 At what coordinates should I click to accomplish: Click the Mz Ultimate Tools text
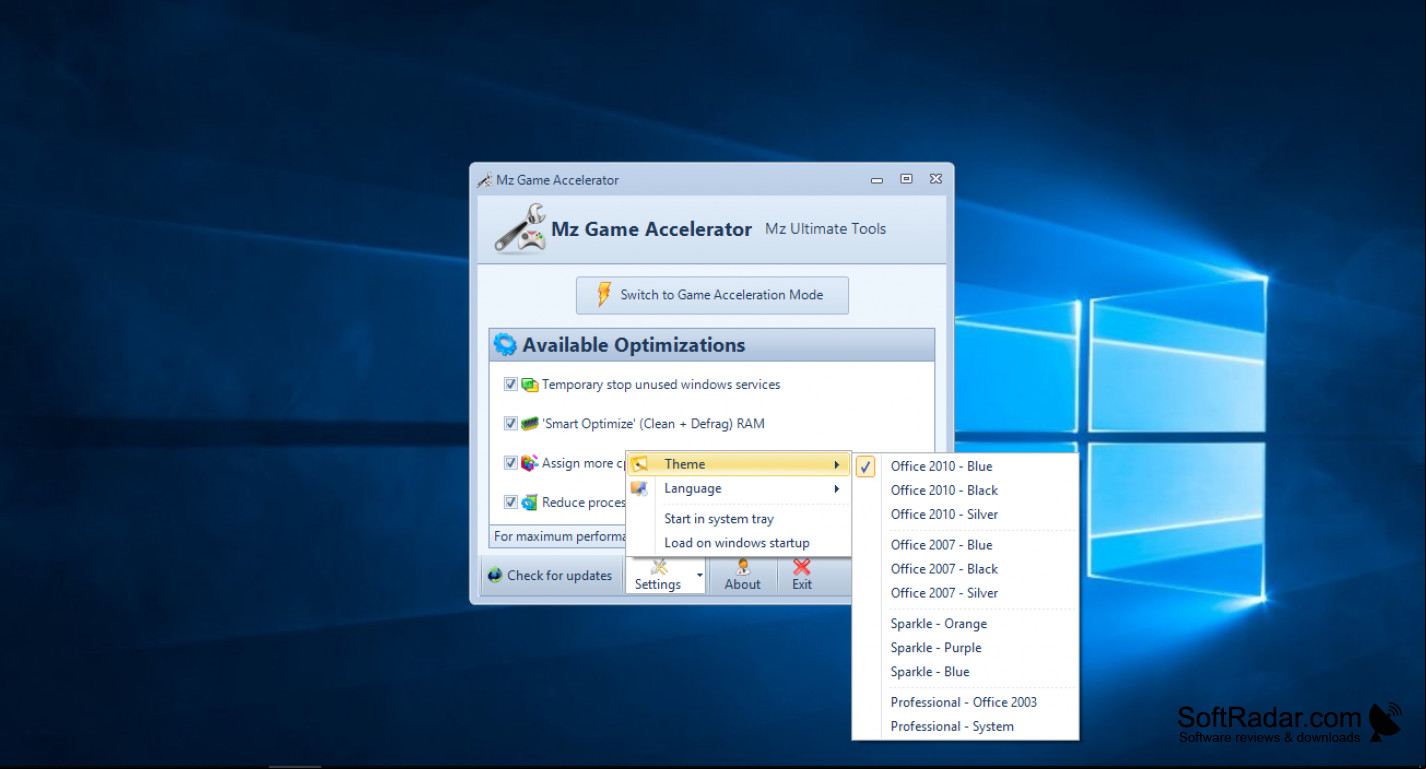pyautogui.click(x=826, y=229)
